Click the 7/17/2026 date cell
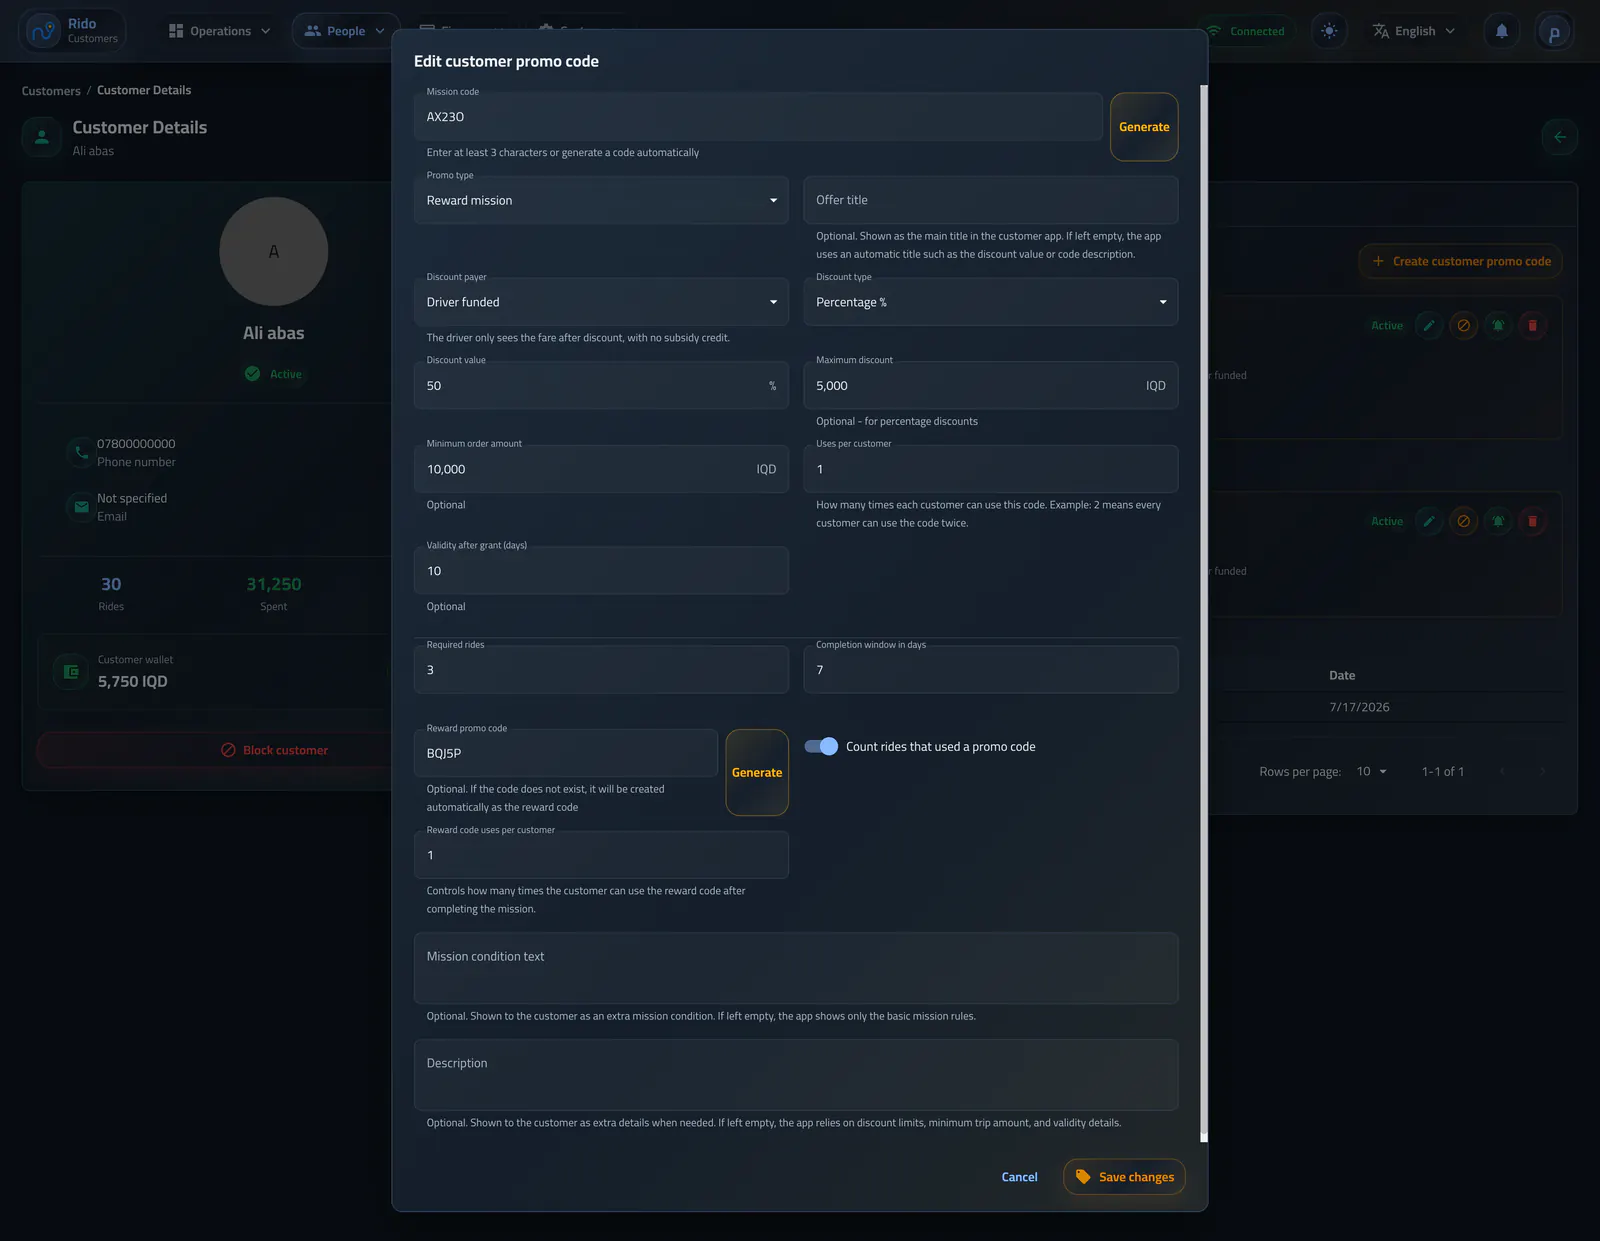The image size is (1600, 1241). (x=1359, y=707)
